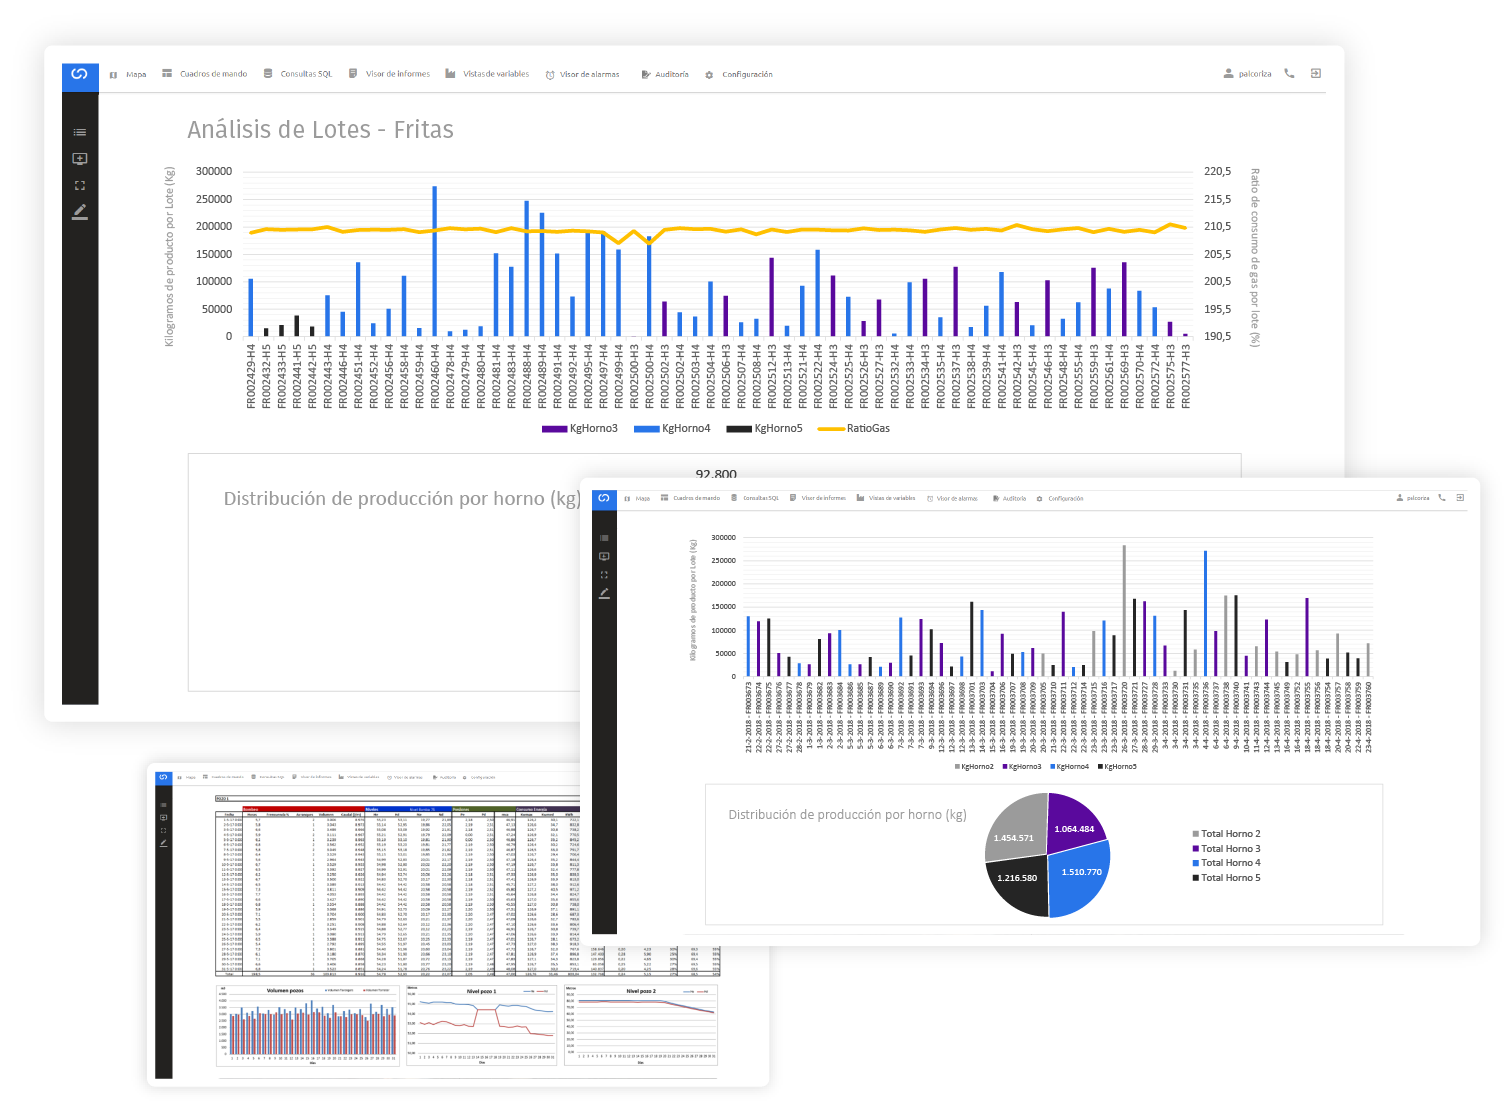Click the pencil edit icon in the pie chart window
This screenshot has width=1512, height=1110.
point(604,594)
